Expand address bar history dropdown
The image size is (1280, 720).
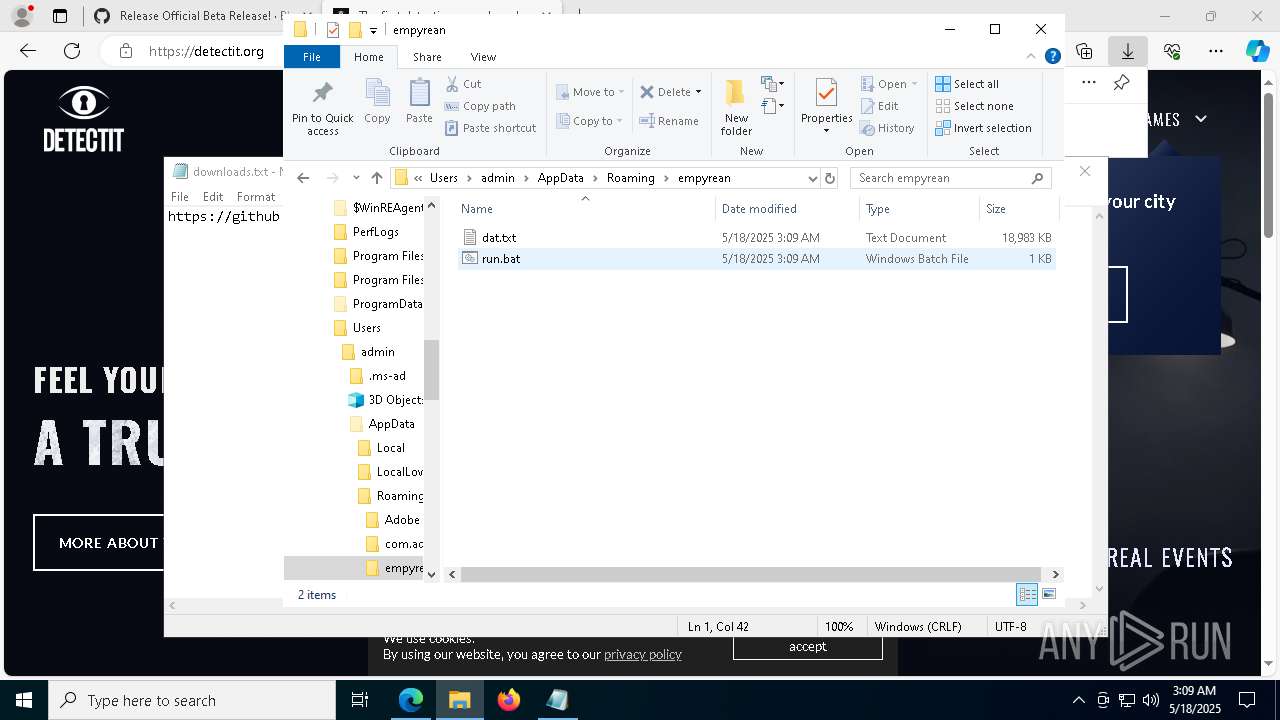click(x=812, y=178)
